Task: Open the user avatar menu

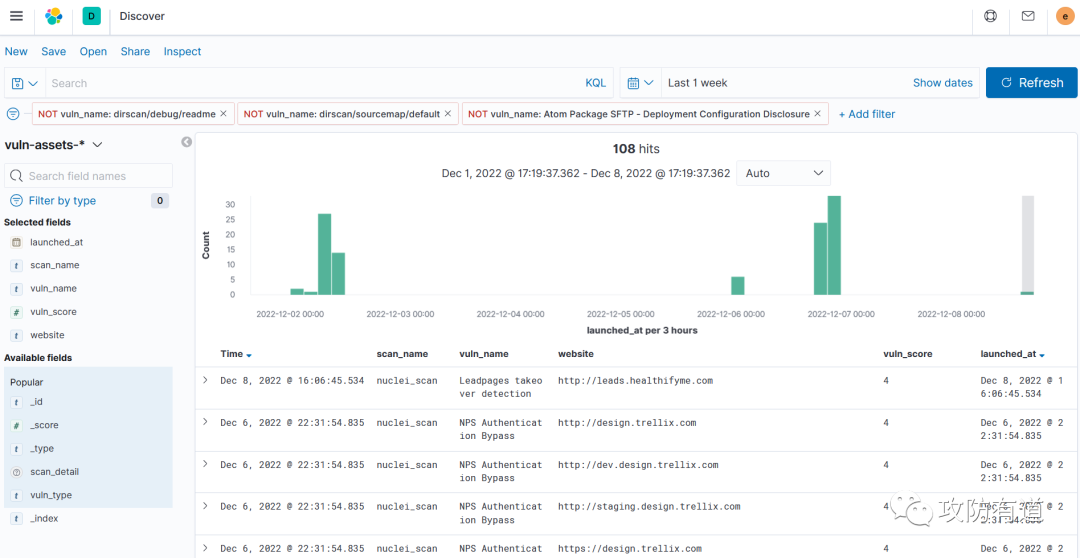Action: pyautogui.click(x=1065, y=16)
